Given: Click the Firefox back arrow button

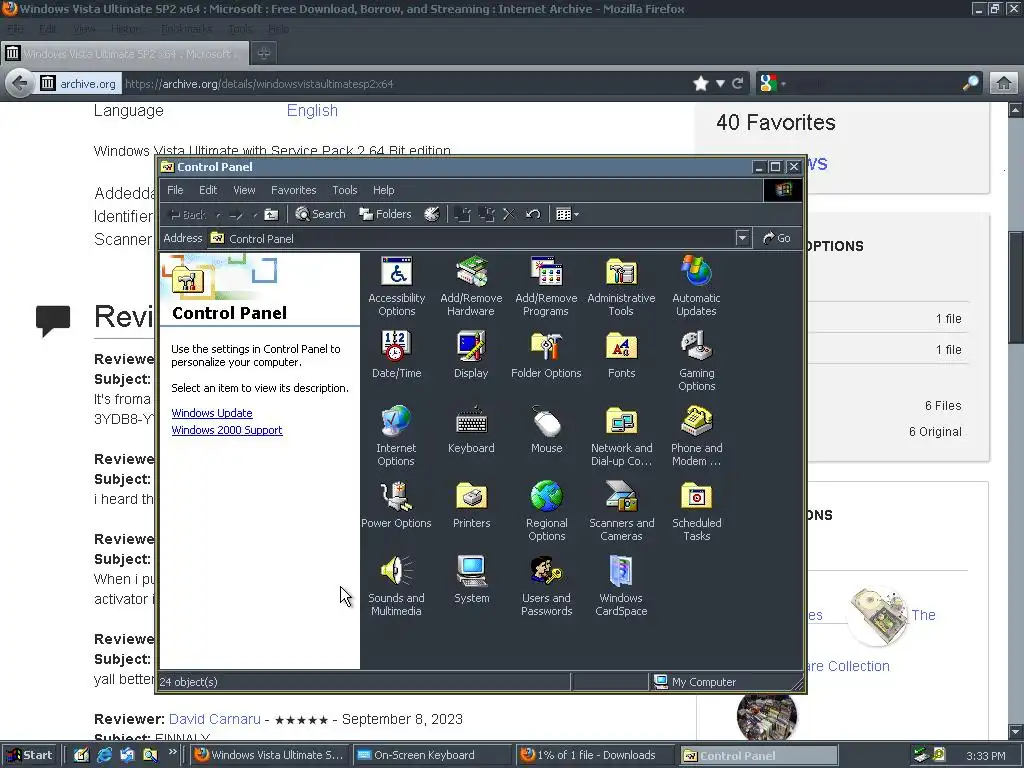Looking at the screenshot, I should click(x=20, y=84).
